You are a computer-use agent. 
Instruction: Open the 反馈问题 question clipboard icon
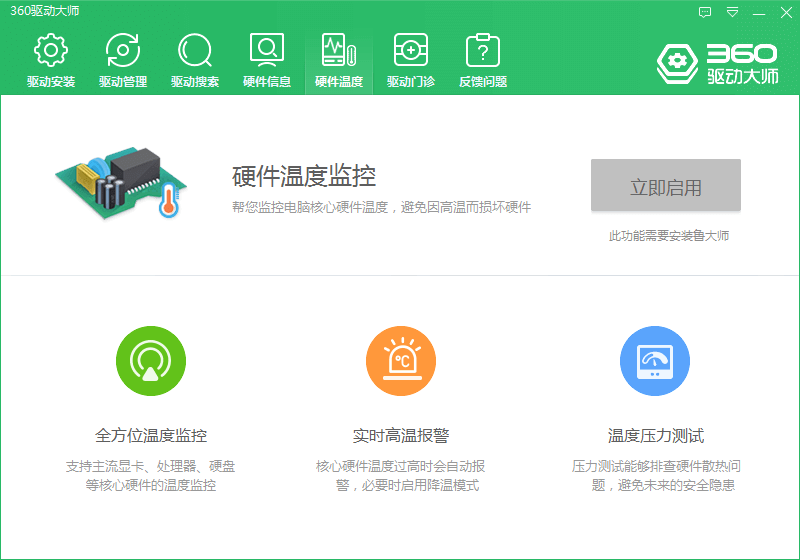pyautogui.click(x=483, y=60)
